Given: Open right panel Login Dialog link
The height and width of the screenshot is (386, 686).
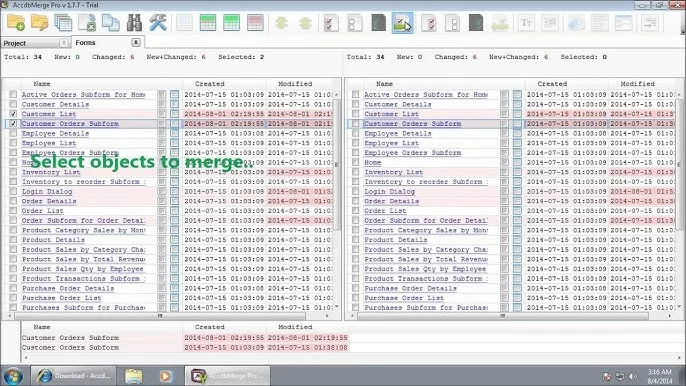Looking at the screenshot, I should [x=390, y=191].
